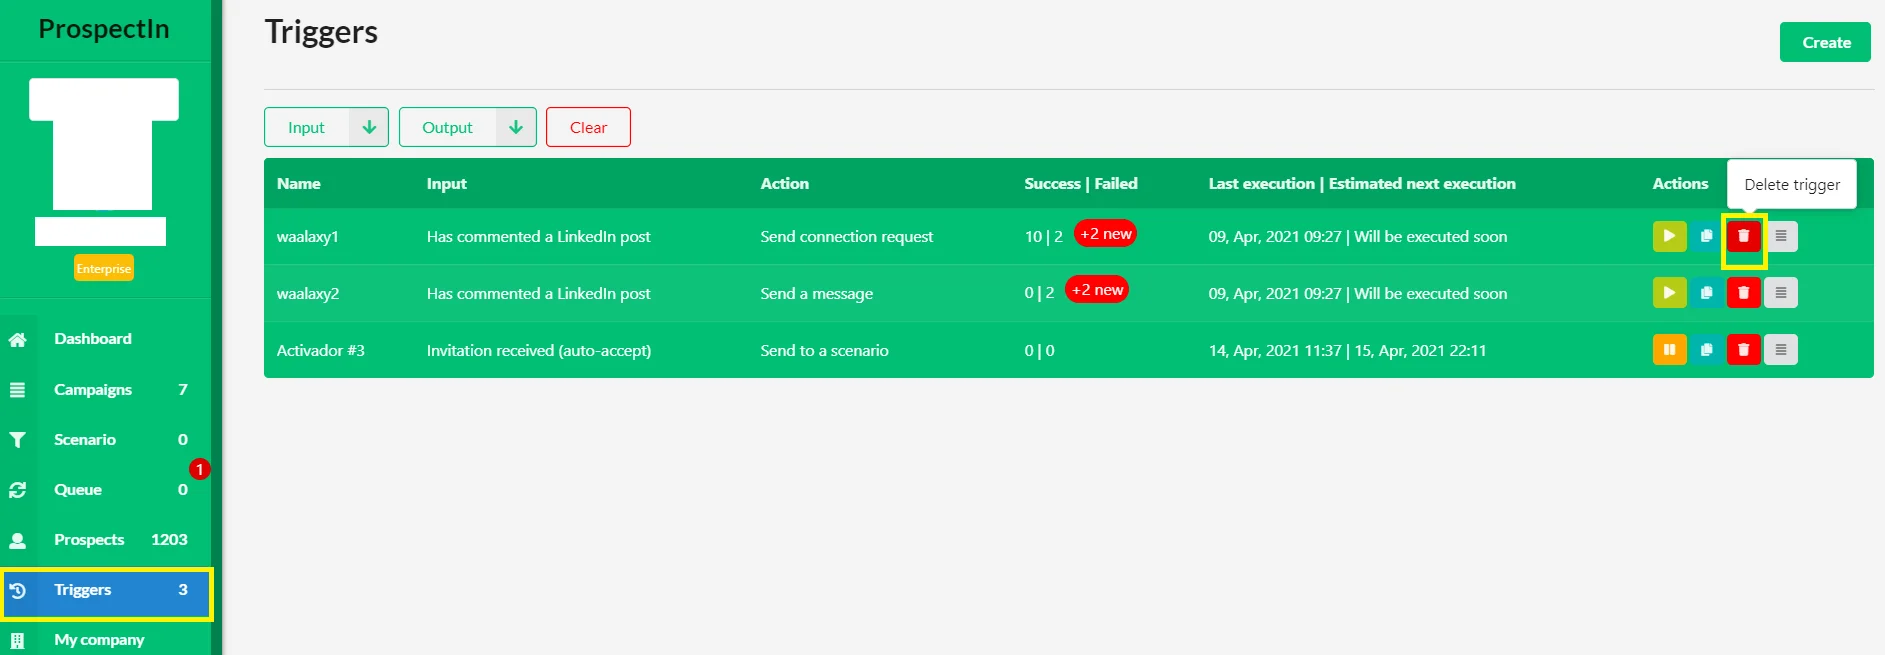Click the ProspectIn logo title
Screen dimensions: 1885x655
pos(104,29)
